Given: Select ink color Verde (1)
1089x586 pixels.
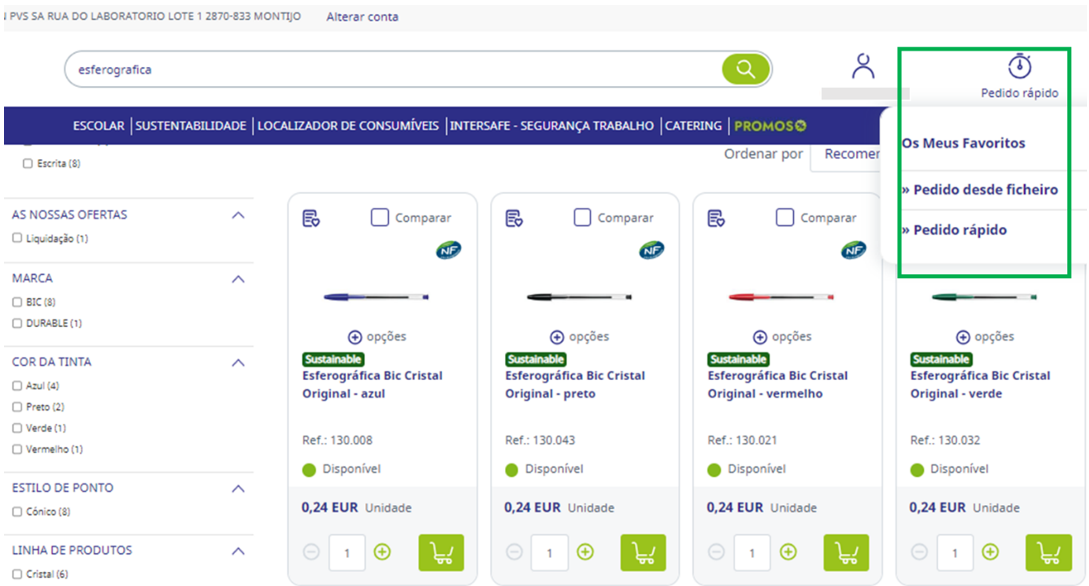Looking at the screenshot, I should [x=17, y=428].
